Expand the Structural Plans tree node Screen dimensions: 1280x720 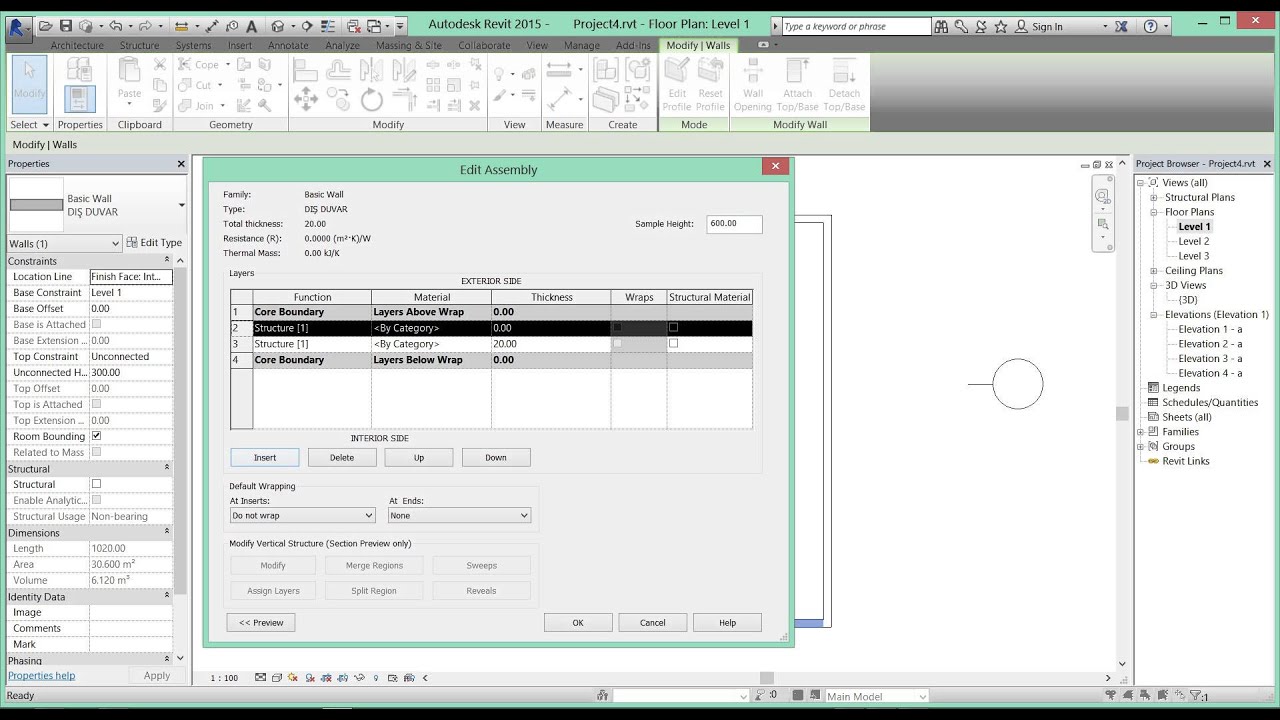tap(1153, 197)
